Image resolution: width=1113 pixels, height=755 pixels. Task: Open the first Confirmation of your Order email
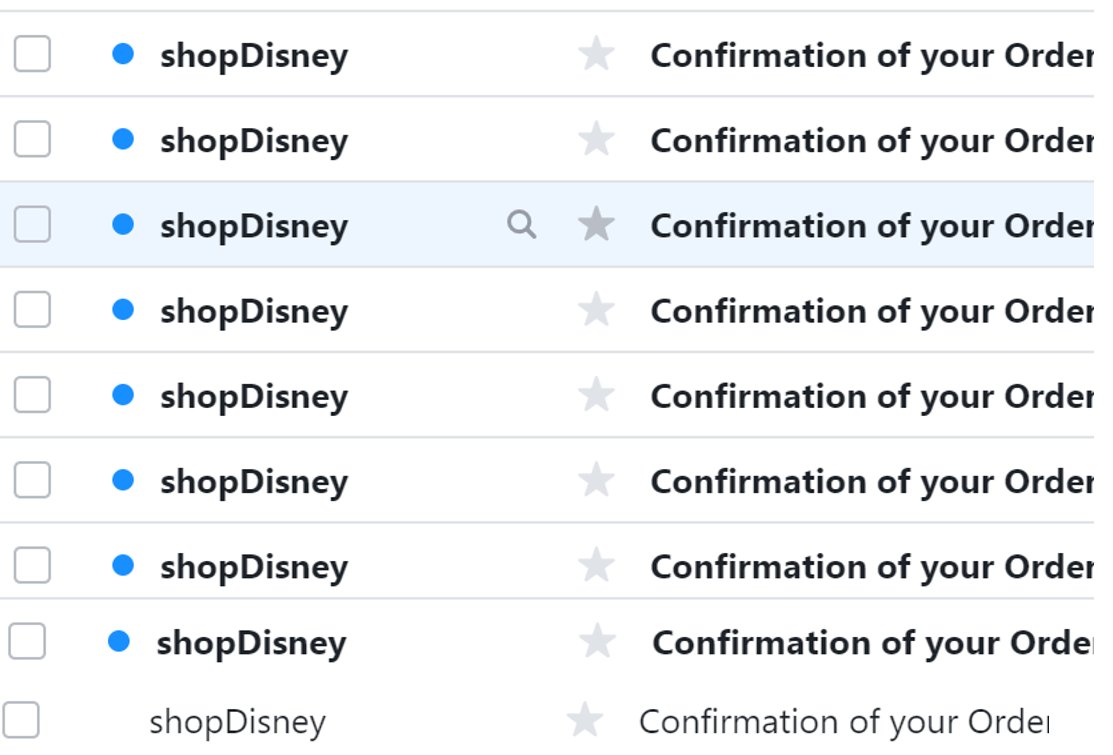click(872, 55)
